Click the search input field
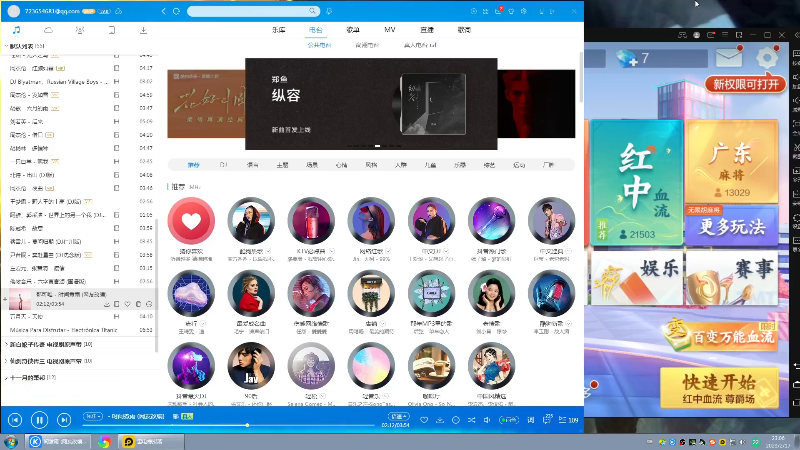Screen dimensions: 800x450 tap(248, 11)
